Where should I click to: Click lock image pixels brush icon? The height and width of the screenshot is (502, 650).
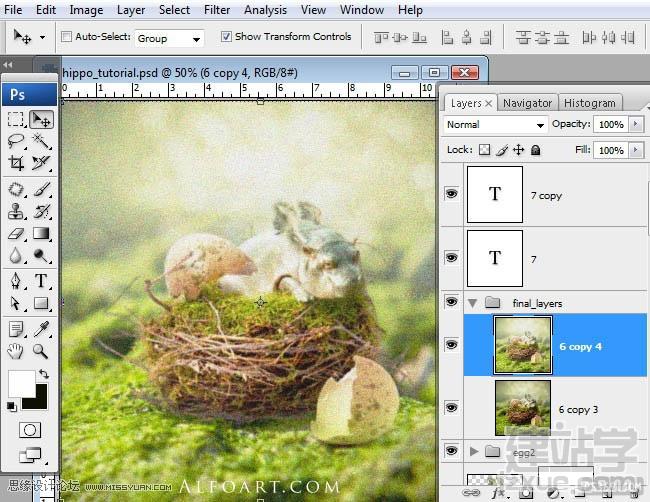click(502, 150)
